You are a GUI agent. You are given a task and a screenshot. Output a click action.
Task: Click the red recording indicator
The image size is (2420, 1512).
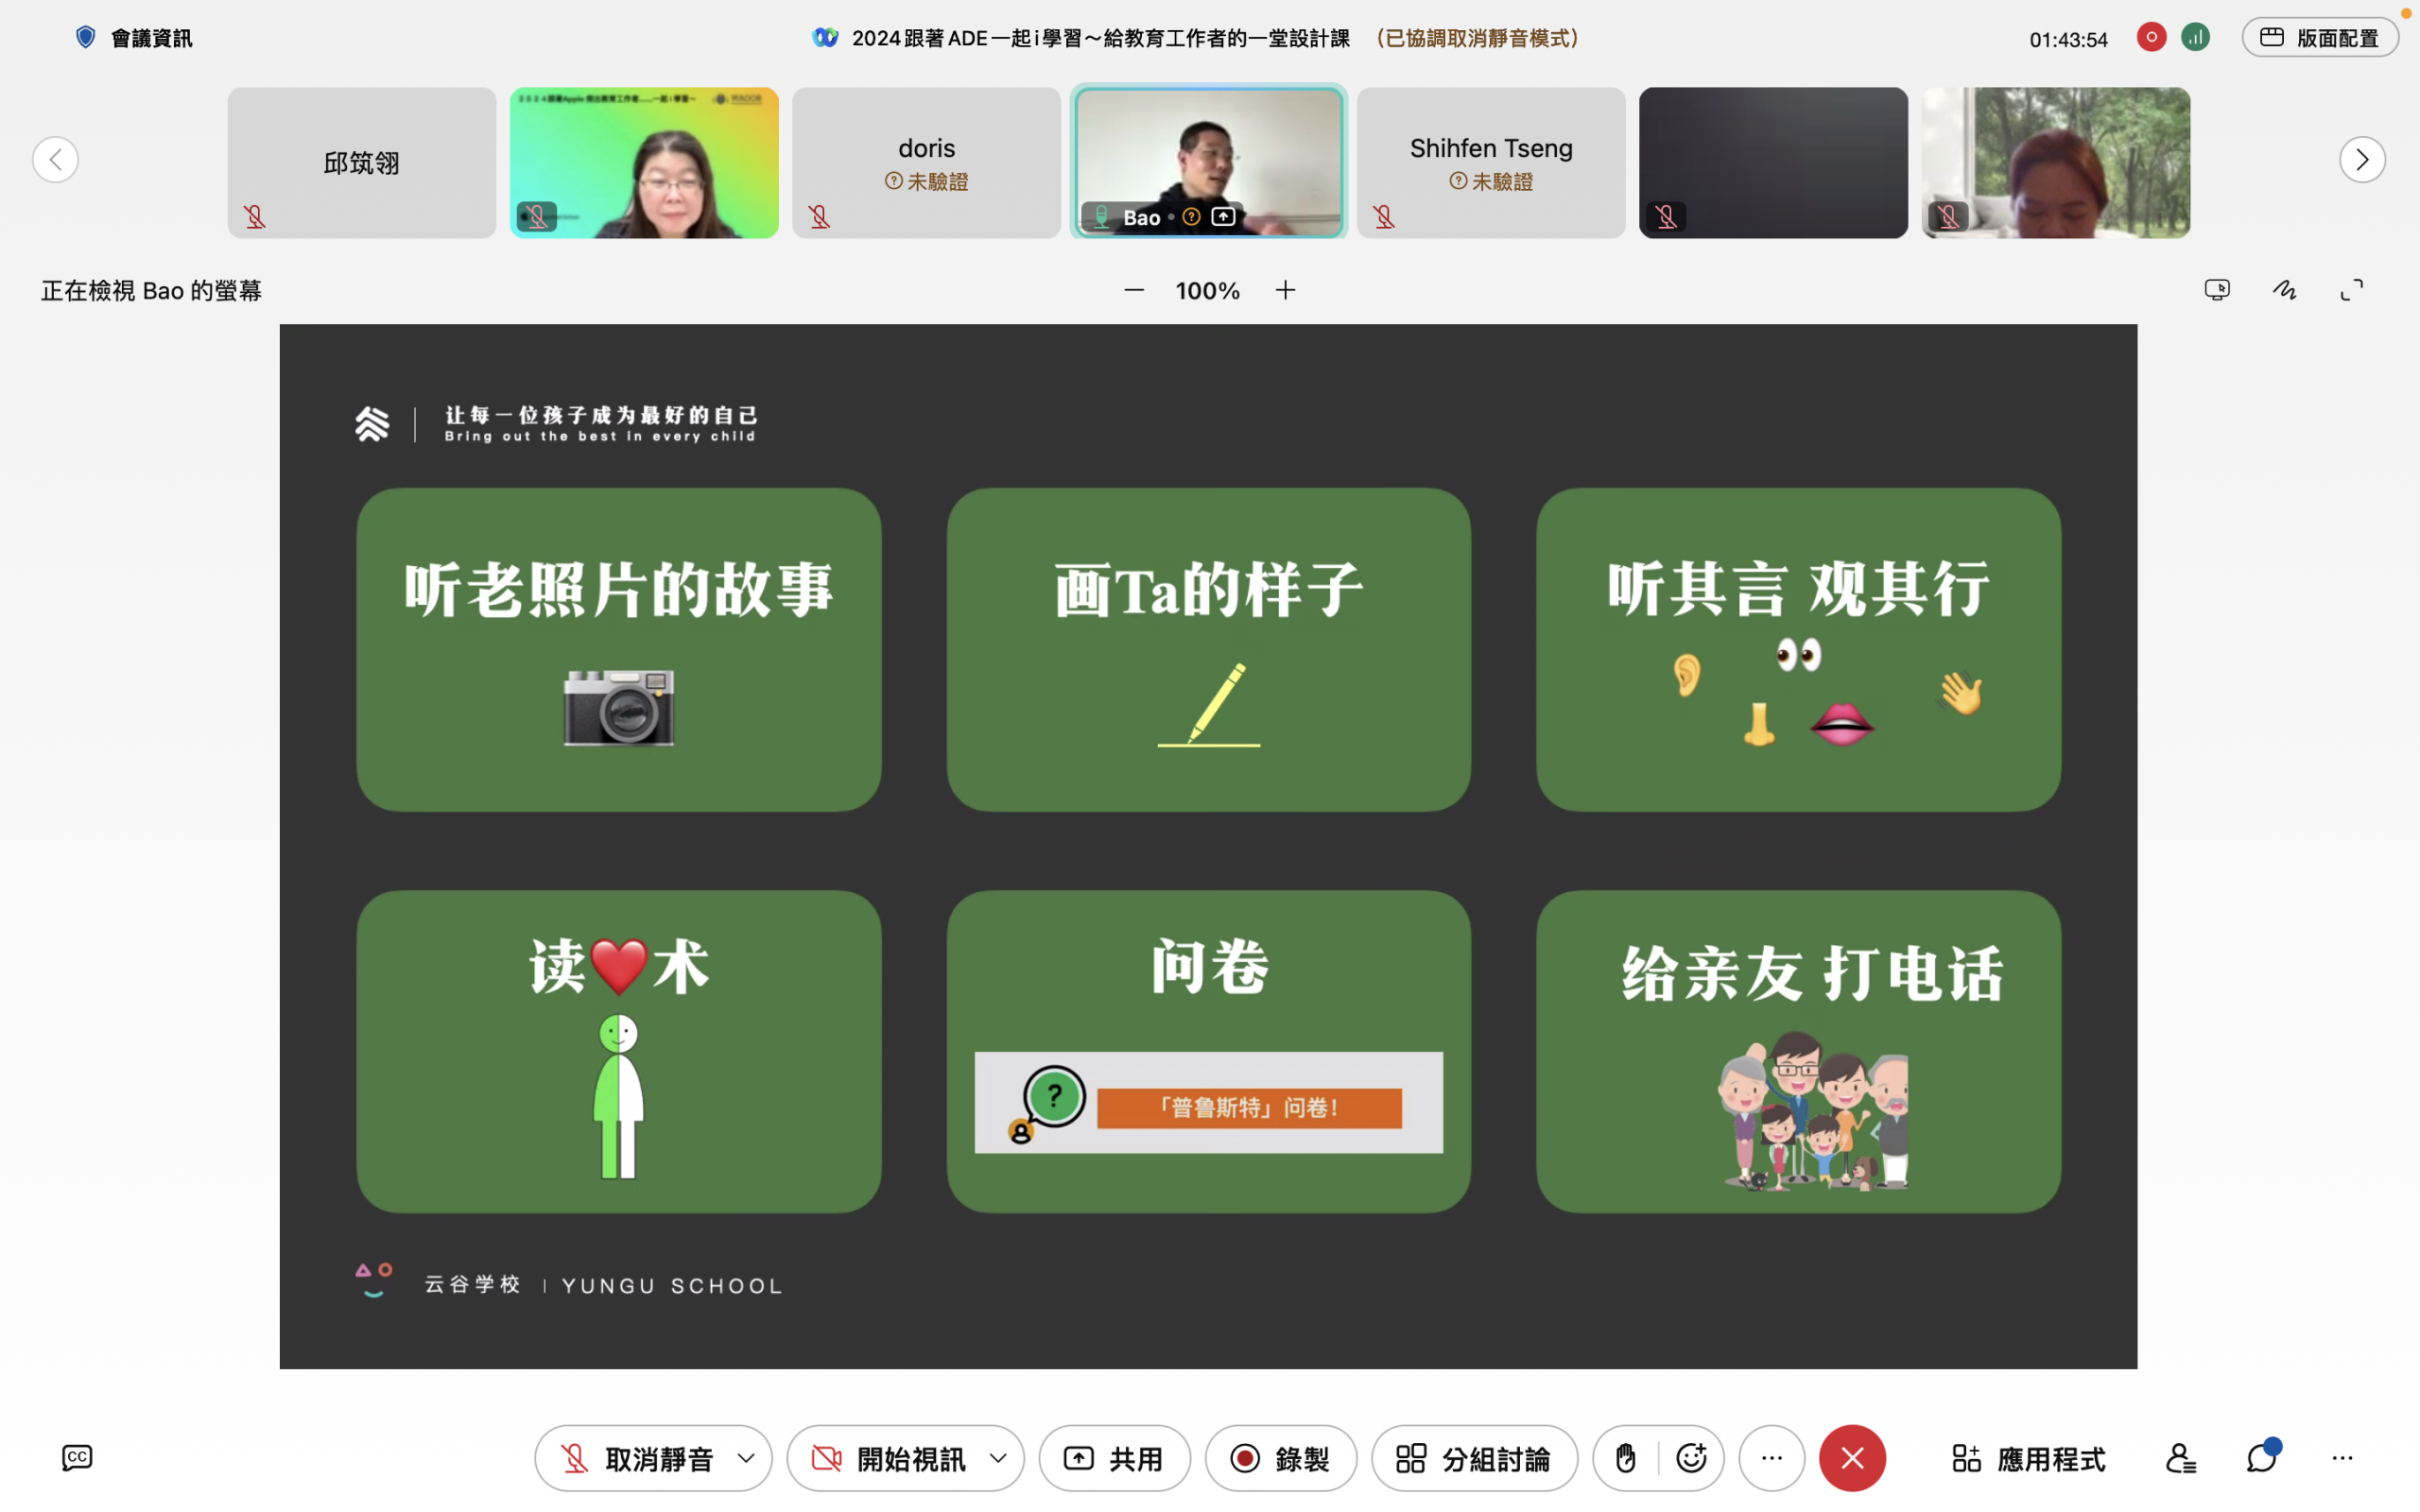2151,38
